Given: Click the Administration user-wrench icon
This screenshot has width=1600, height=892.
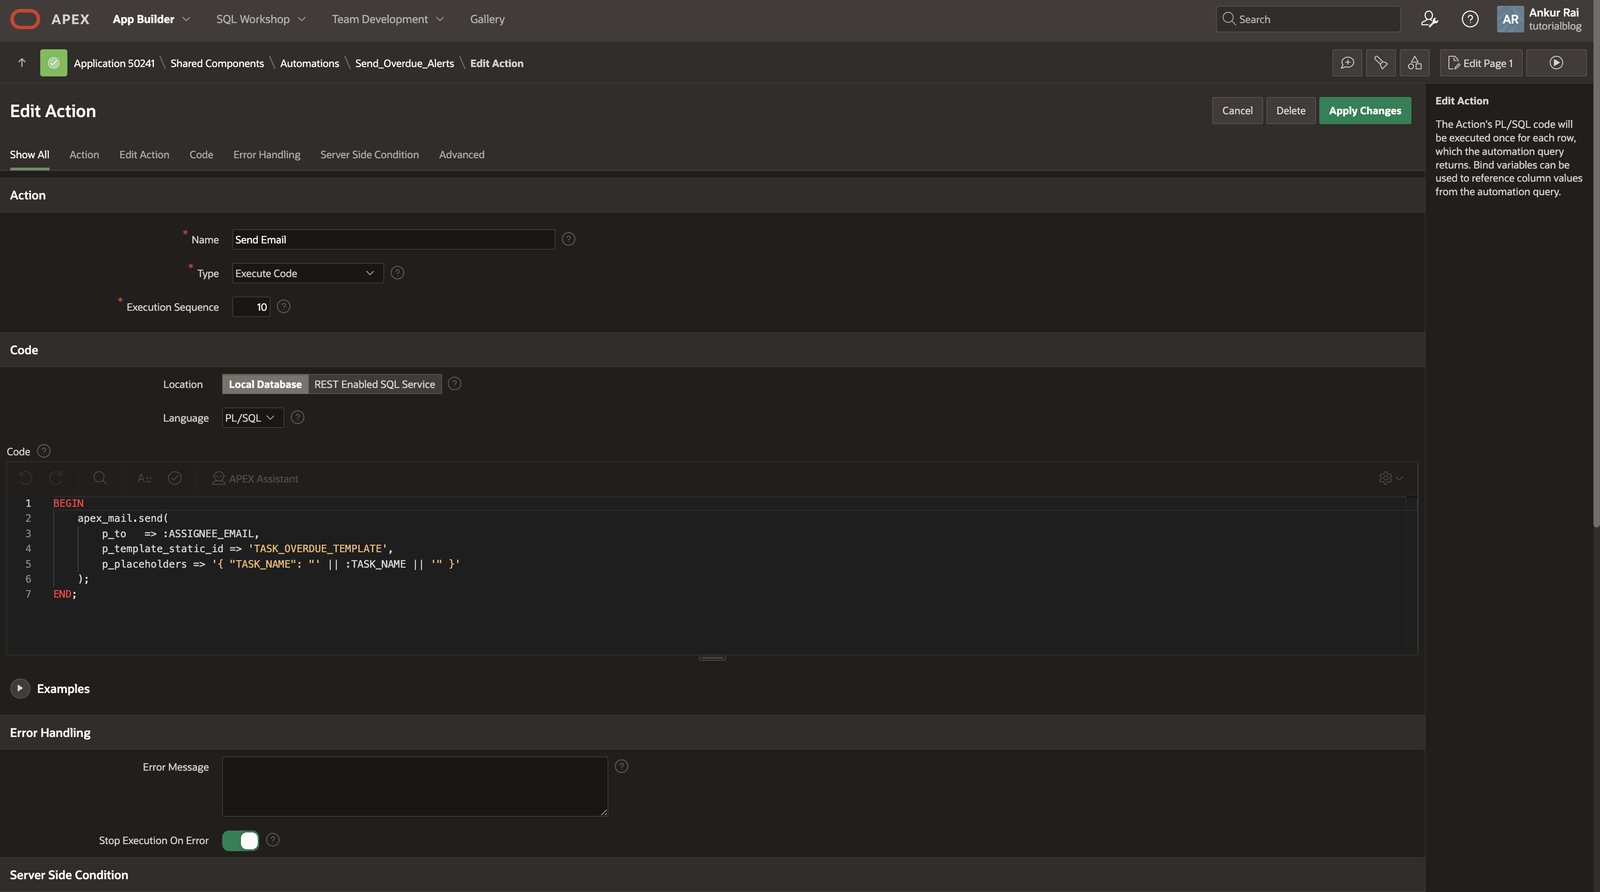Looking at the screenshot, I should click(1429, 19).
